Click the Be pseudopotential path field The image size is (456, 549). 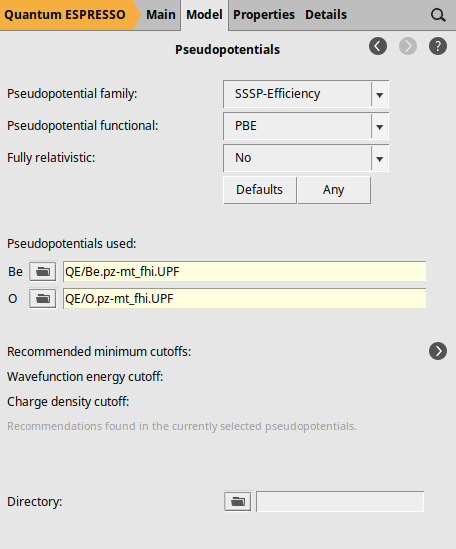point(244,271)
